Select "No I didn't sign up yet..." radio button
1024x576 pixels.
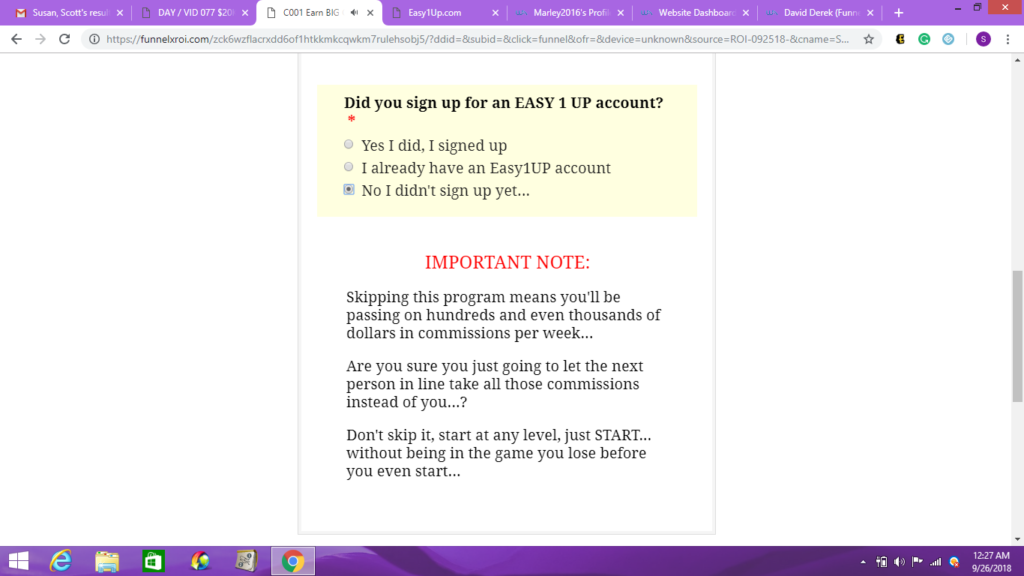pyautogui.click(x=349, y=189)
